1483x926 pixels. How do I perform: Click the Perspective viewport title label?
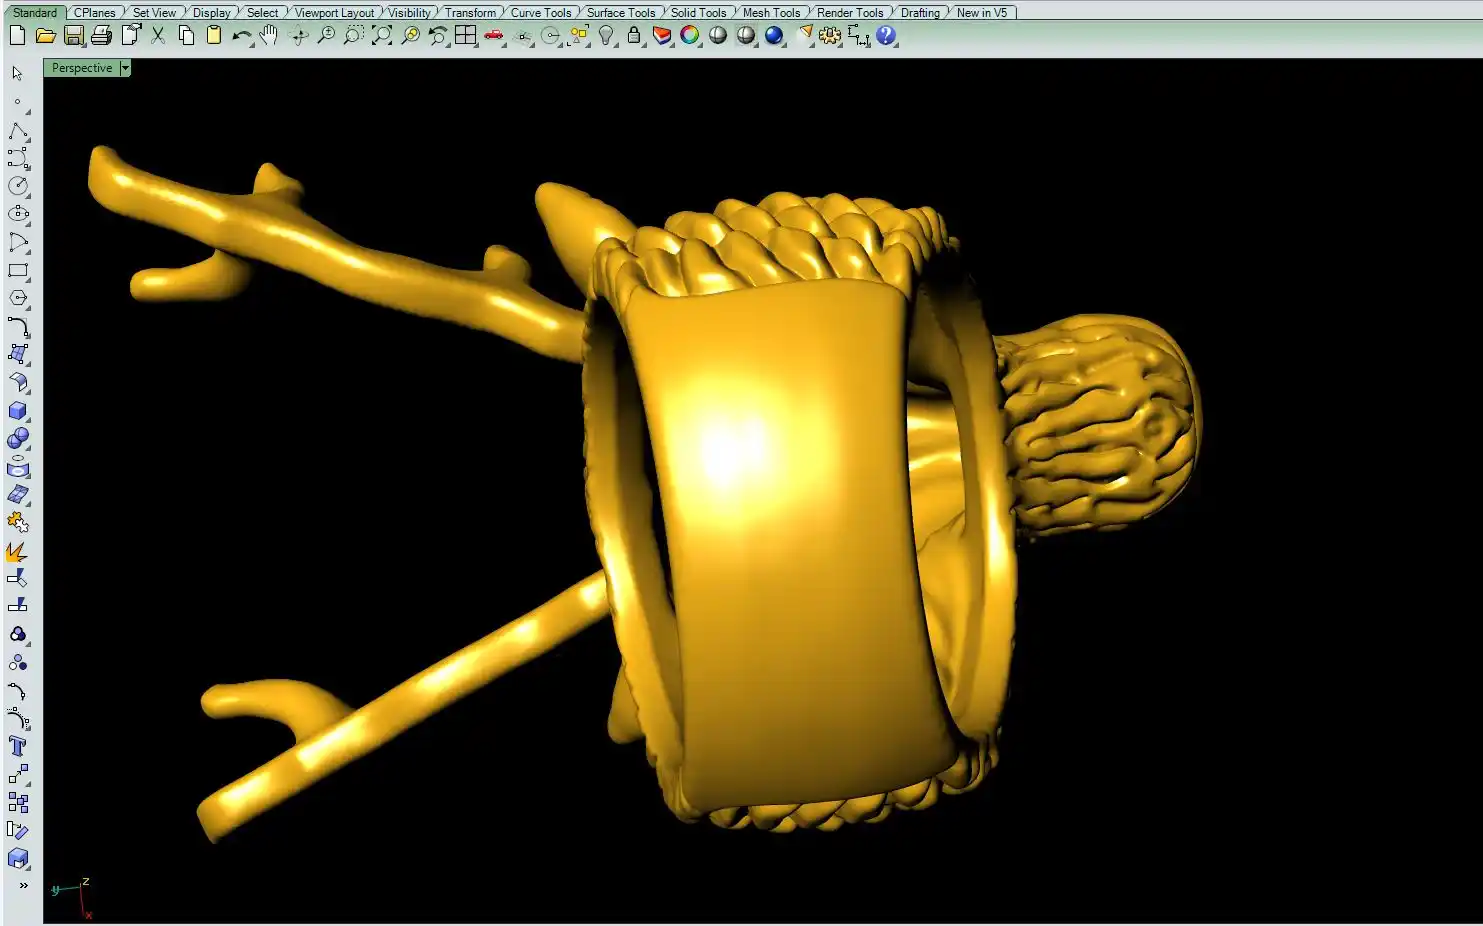pyautogui.click(x=82, y=68)
